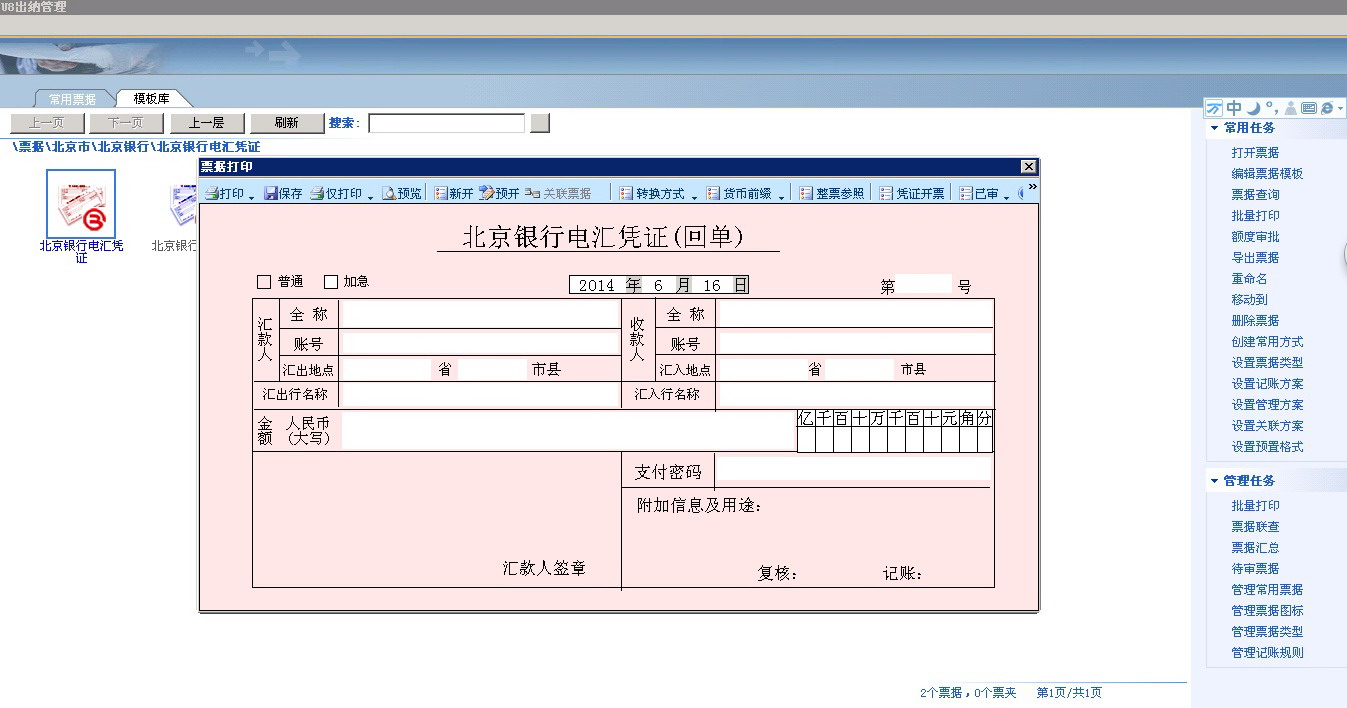Click the 仅打印 printer icon
The height and width of the screenshot is (708, 1347).
(317, 193)
